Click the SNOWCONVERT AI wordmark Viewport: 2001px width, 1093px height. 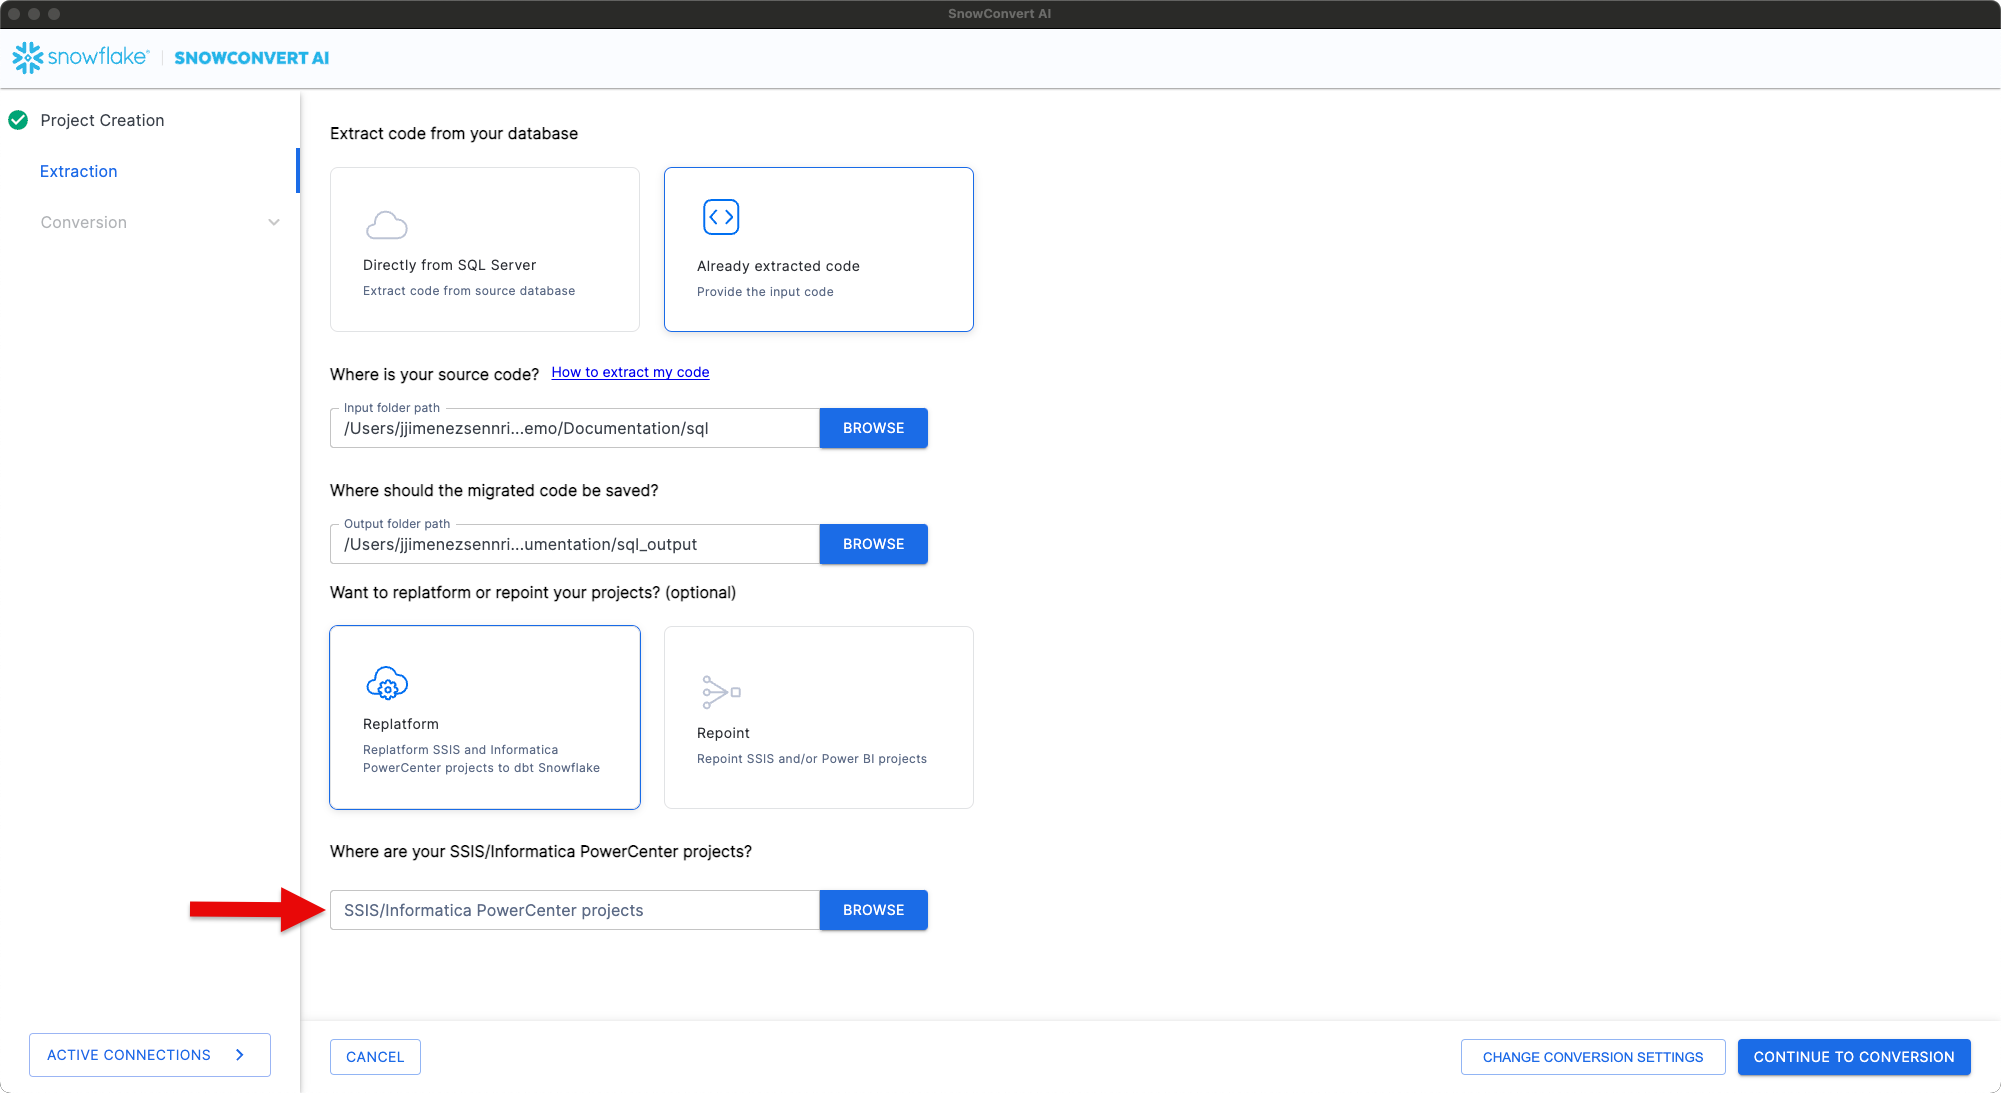click(251, 57)
